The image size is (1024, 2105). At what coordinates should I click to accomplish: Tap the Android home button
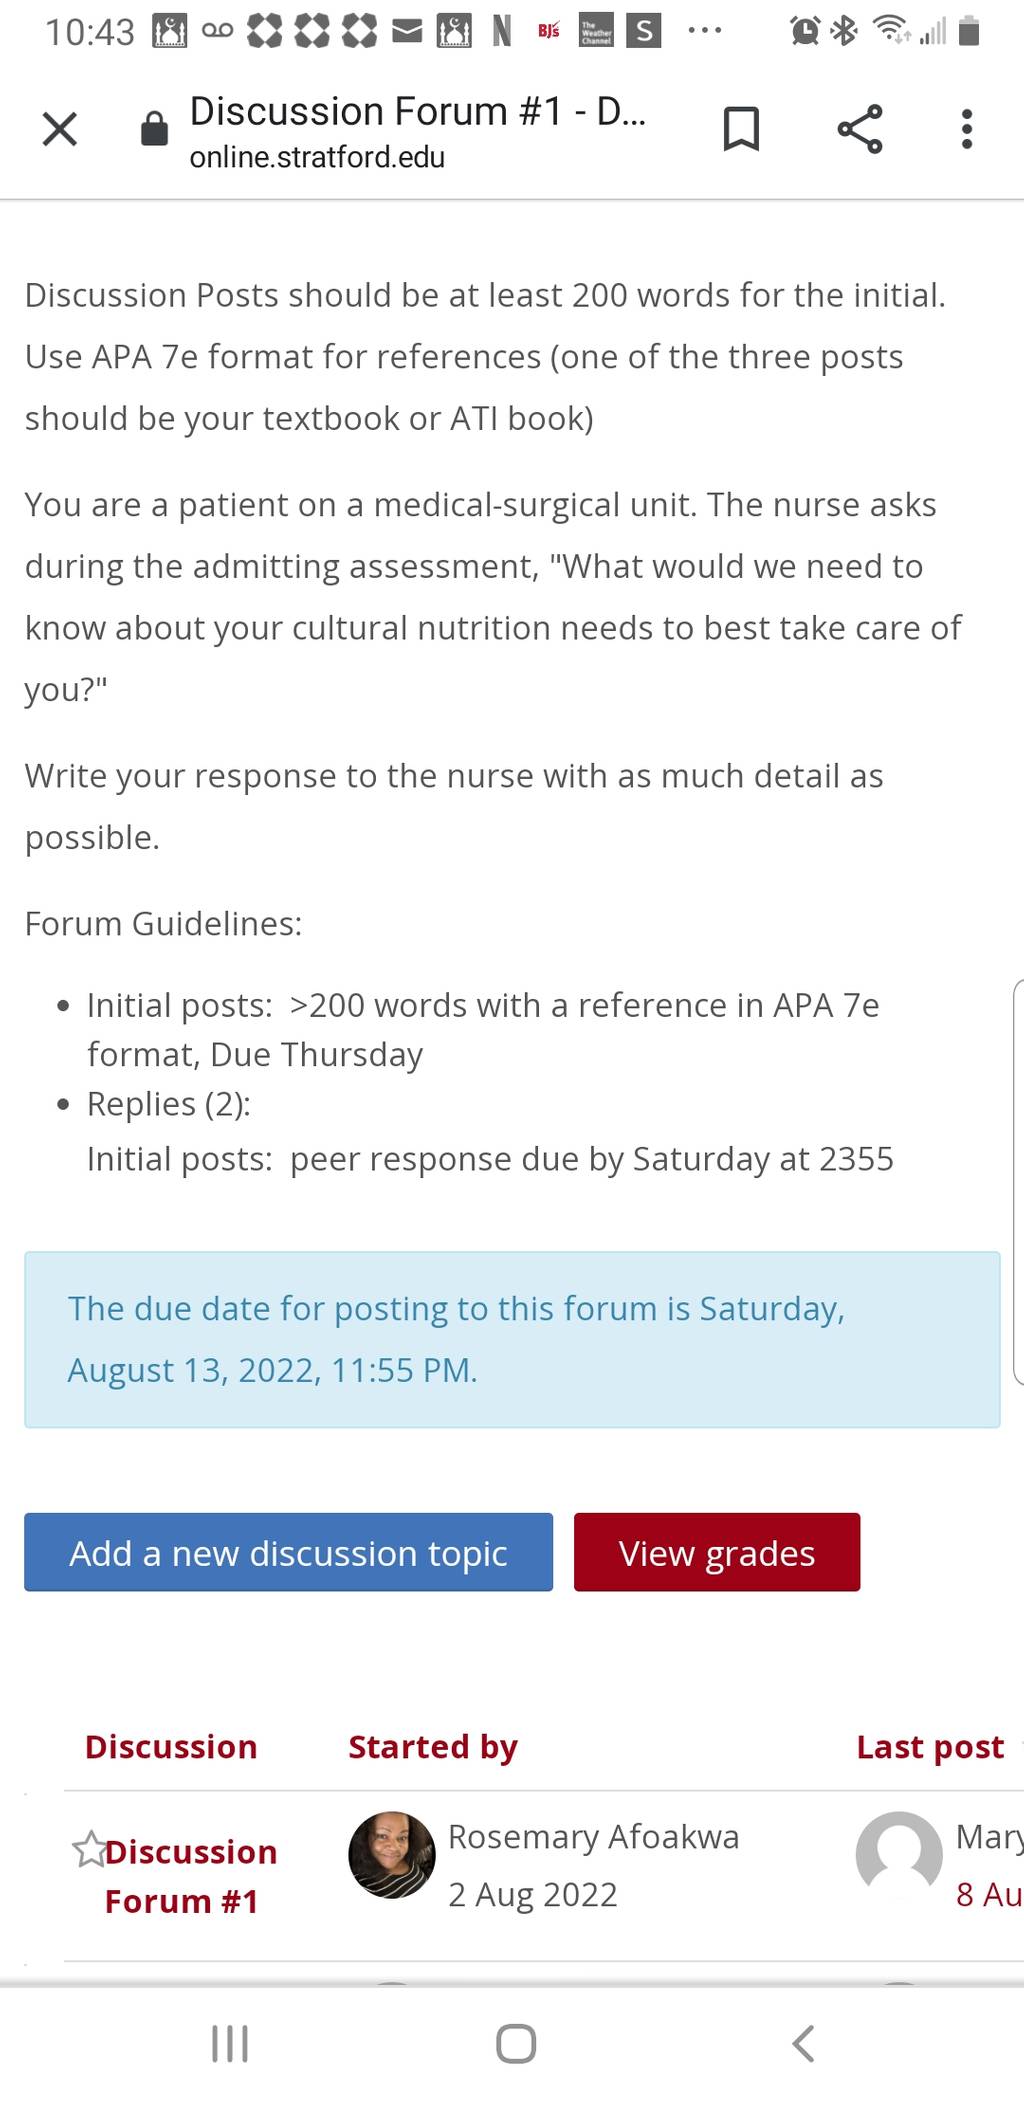coord(516,2044)
